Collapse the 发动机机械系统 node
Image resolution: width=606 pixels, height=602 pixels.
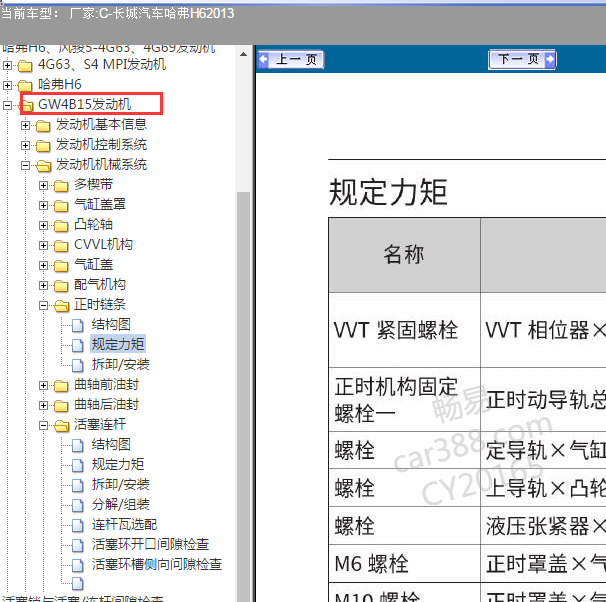[26, 165]
